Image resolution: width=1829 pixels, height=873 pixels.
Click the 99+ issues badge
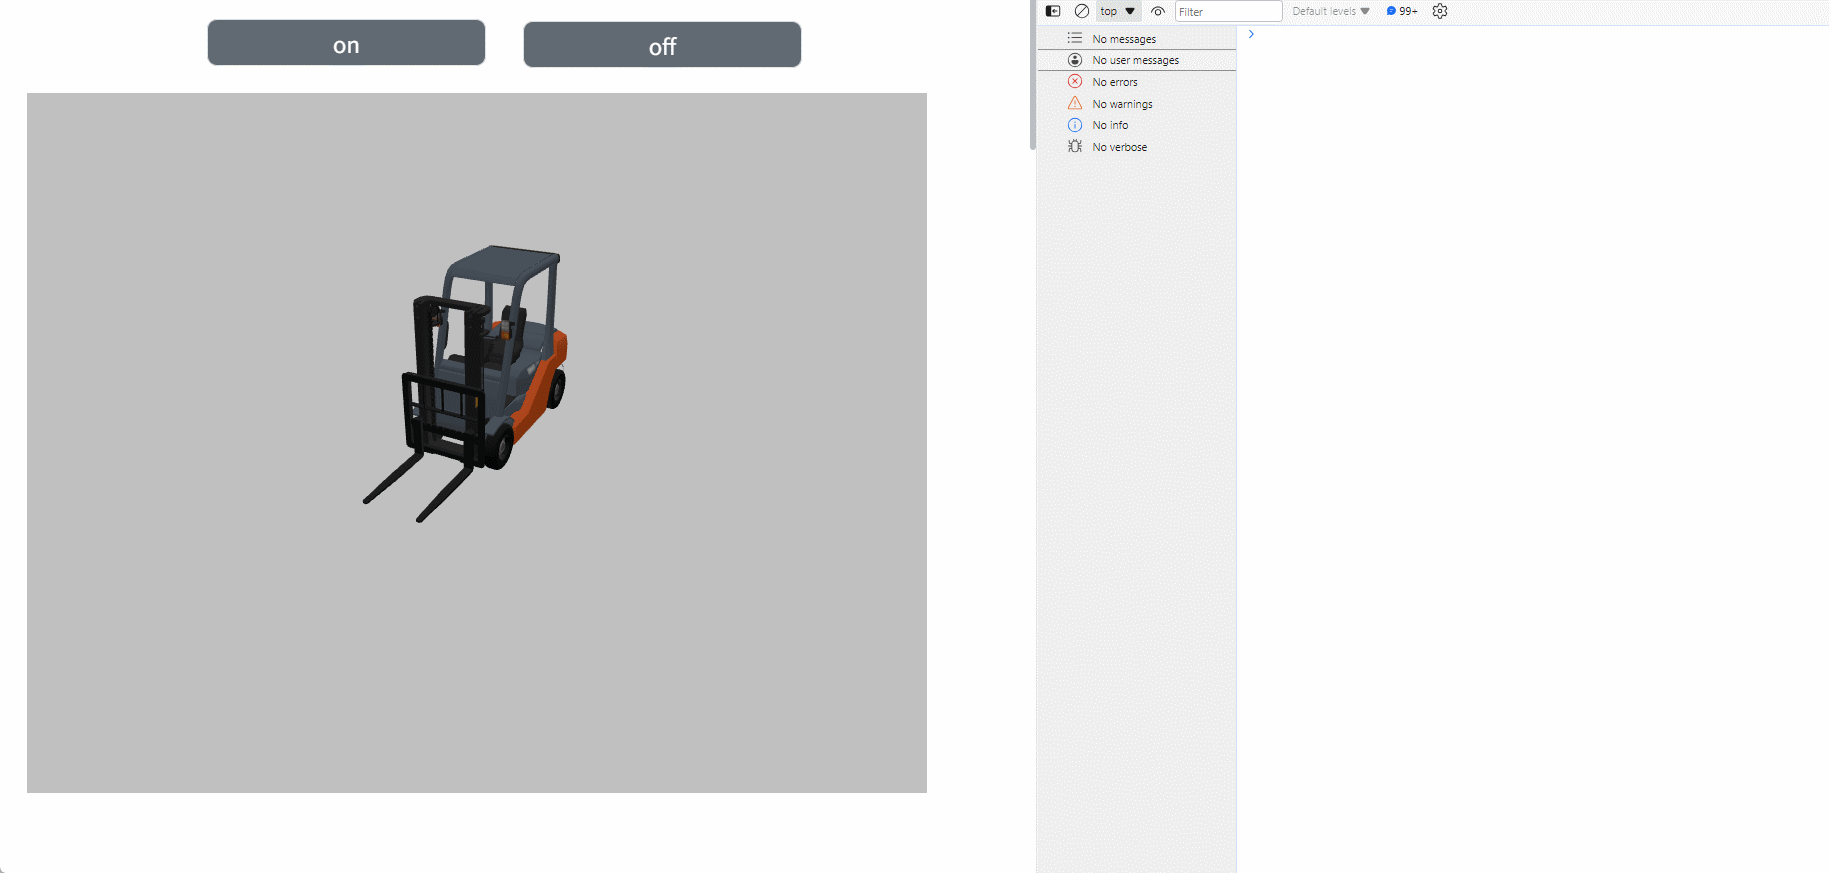point(1402,11)
